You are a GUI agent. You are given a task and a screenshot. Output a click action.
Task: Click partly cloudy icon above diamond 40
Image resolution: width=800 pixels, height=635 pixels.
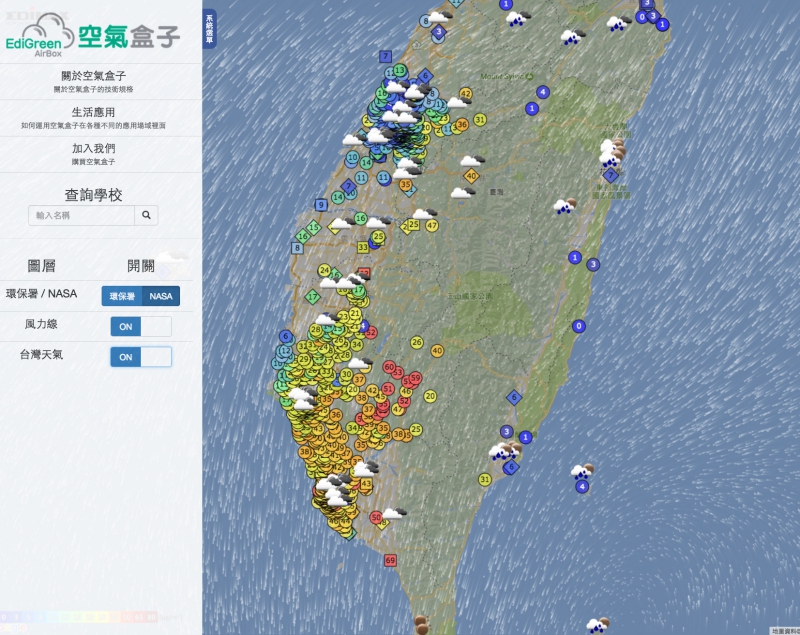pyautogui.click(x=472, y=161)
